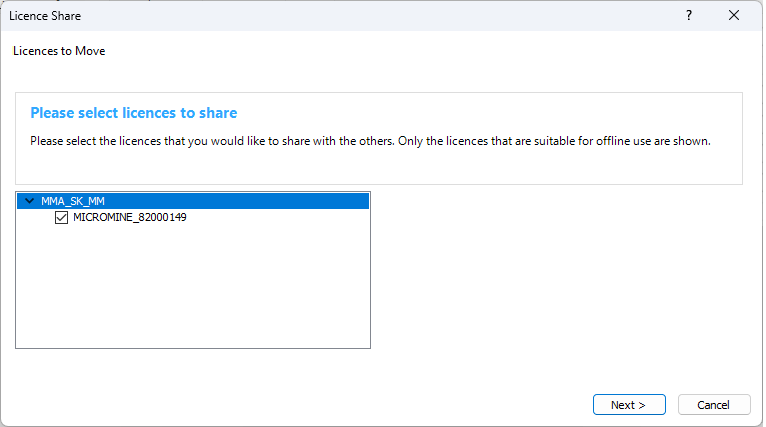The image size is (766, 427).
Task: Click empty footer area left of Next button
Action: (x=300, y=405)
